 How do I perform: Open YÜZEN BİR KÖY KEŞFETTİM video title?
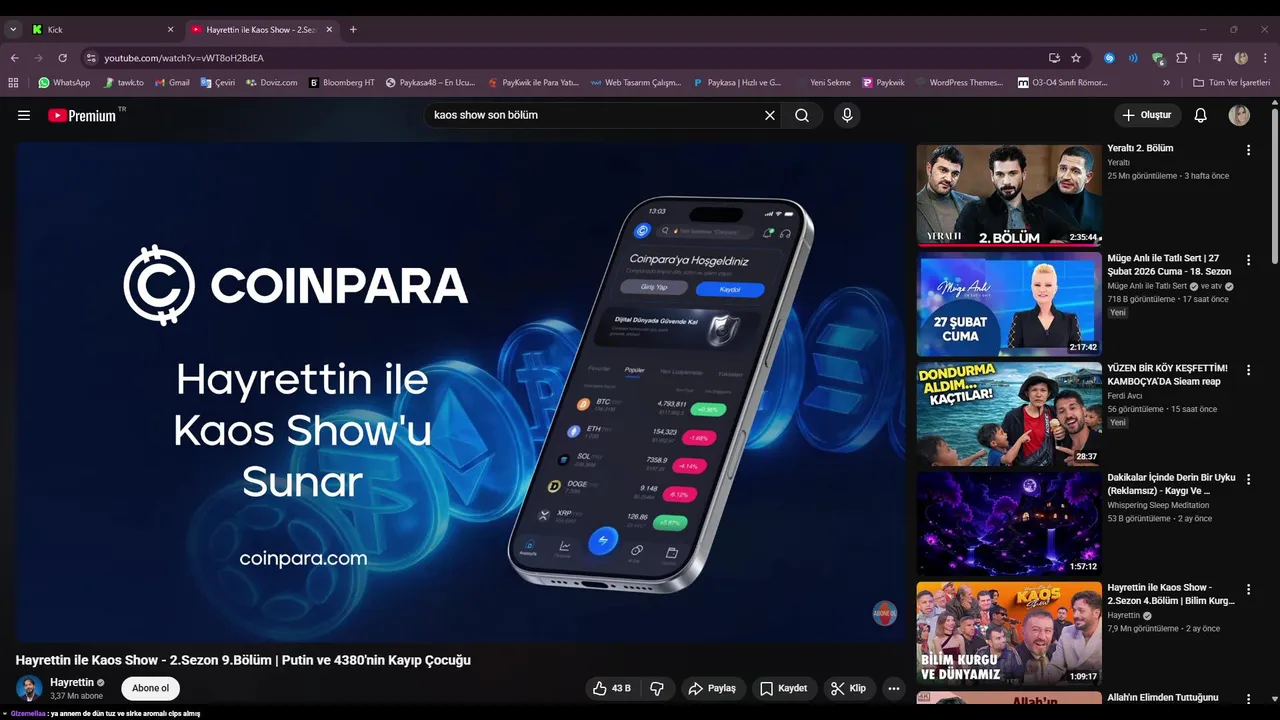(1167, 374)
